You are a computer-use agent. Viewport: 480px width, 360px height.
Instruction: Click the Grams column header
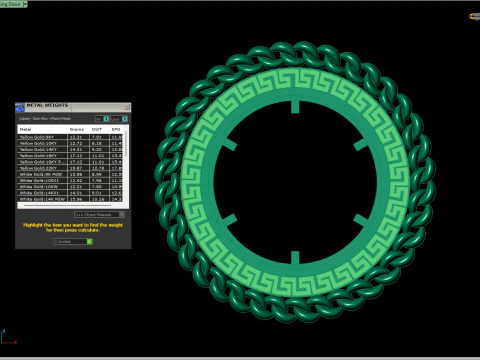click(x=77, y=129)
